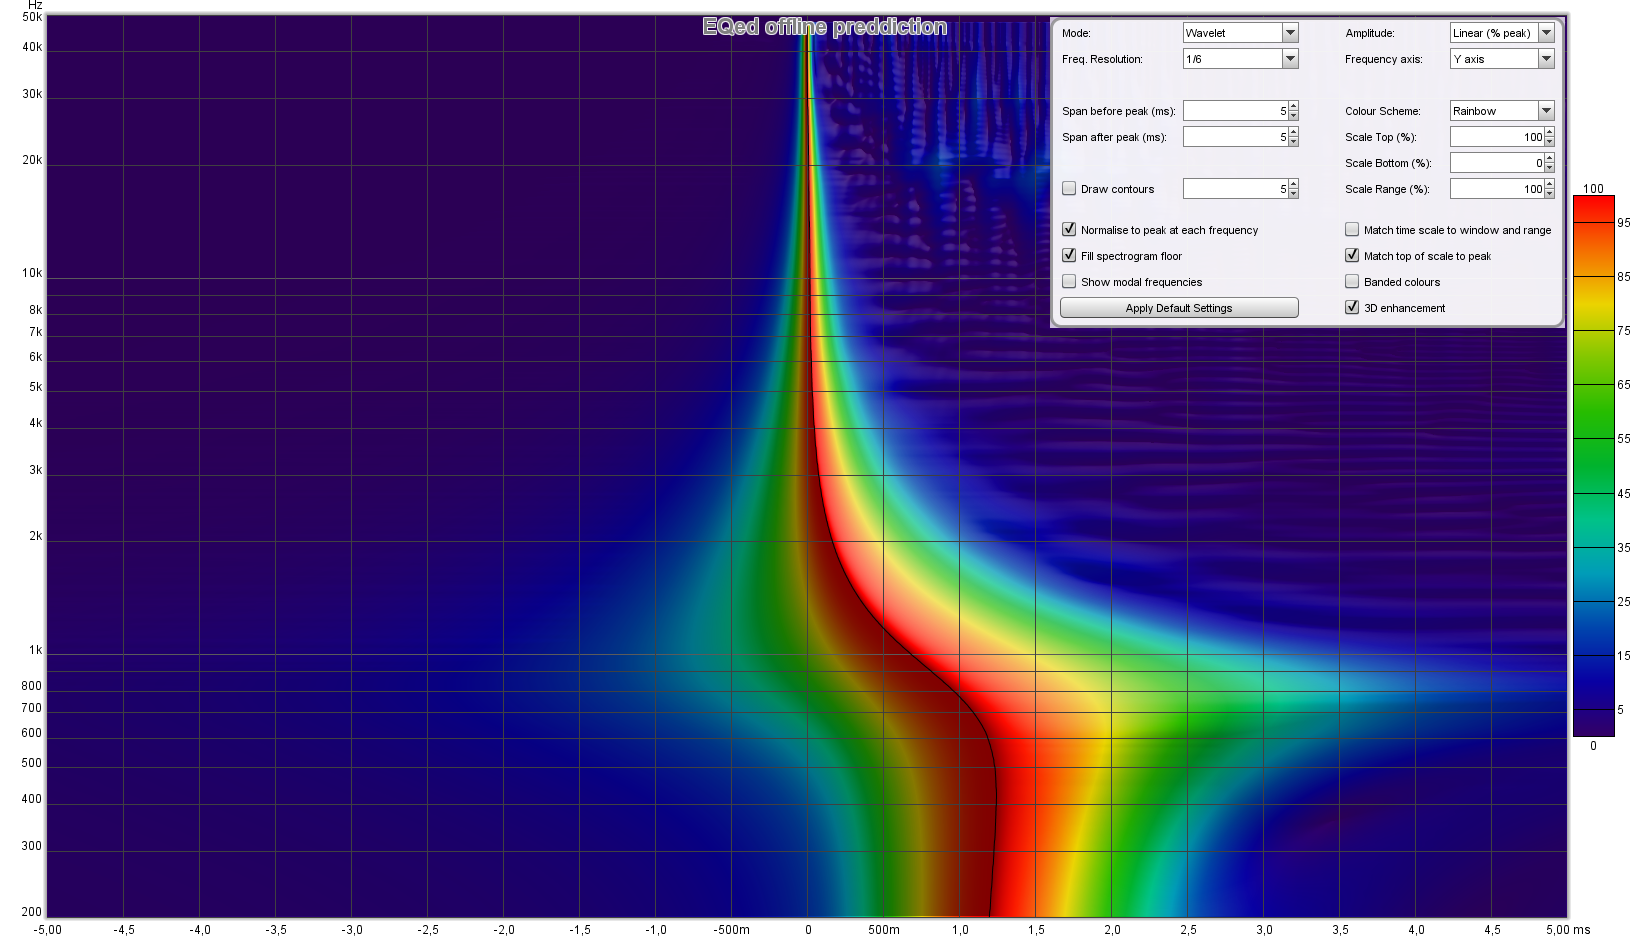Screen dimensions: 1649x938
Task: Uncheck Match top of scale to peak
Action: pyautogui.click(x=1352, y=255)
